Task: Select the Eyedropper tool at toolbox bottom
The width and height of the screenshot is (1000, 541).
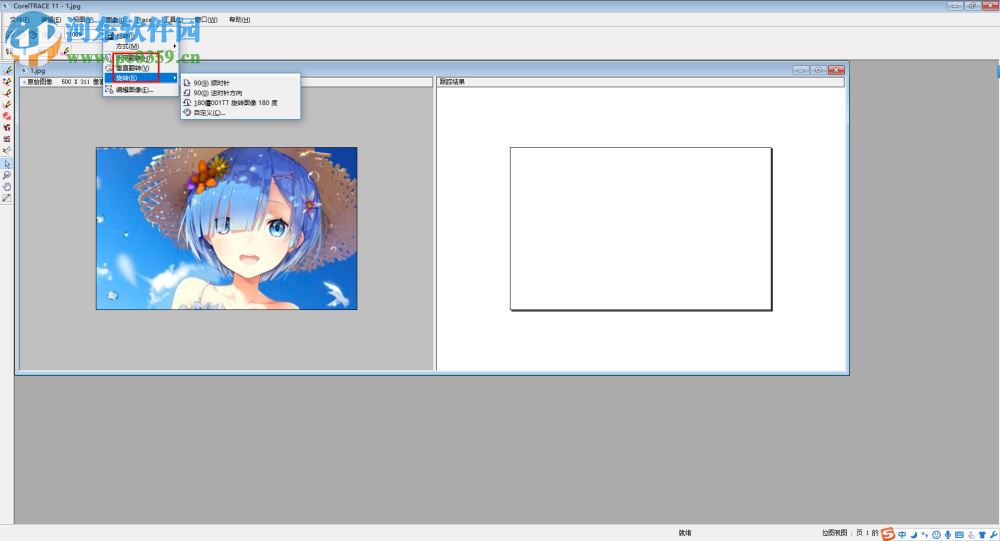Action: pyautogui.click(x=7, y=198)
